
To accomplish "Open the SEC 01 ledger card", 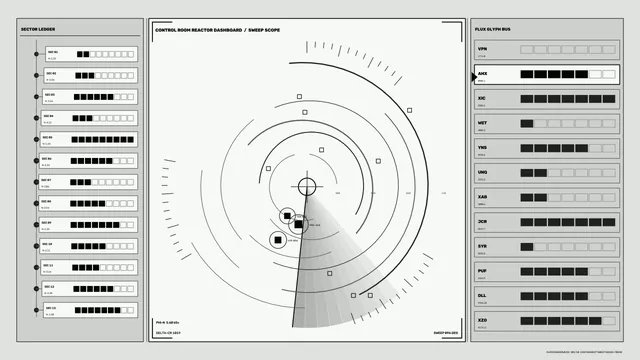I will [91, 54].
